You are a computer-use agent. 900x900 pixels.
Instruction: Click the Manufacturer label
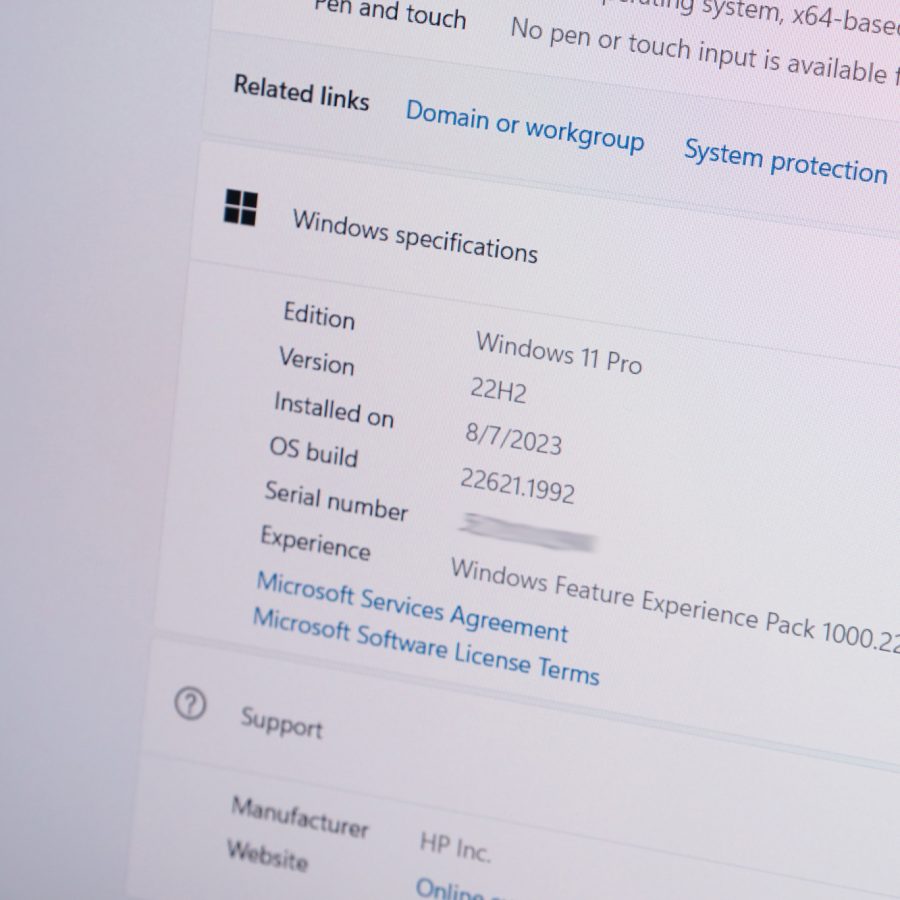(x=300, y=816)
